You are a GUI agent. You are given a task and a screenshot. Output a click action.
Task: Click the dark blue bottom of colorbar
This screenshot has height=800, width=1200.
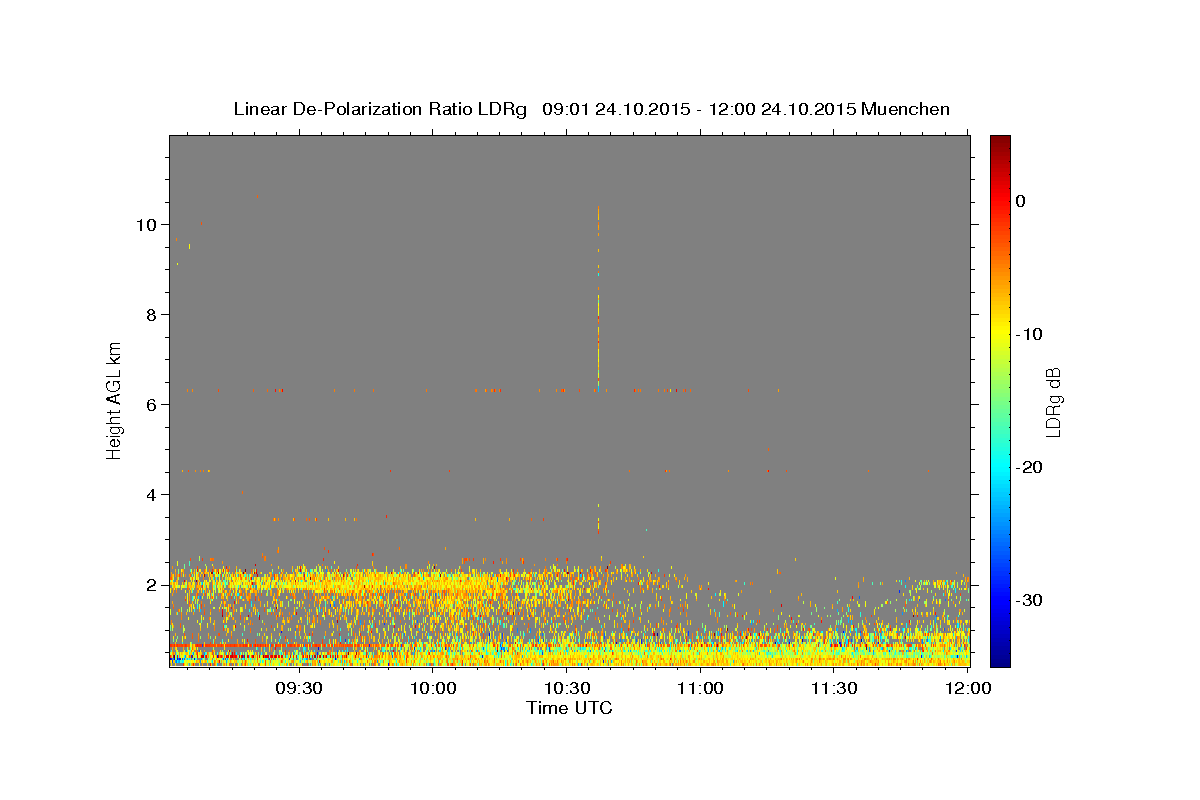click(1000, 658)
